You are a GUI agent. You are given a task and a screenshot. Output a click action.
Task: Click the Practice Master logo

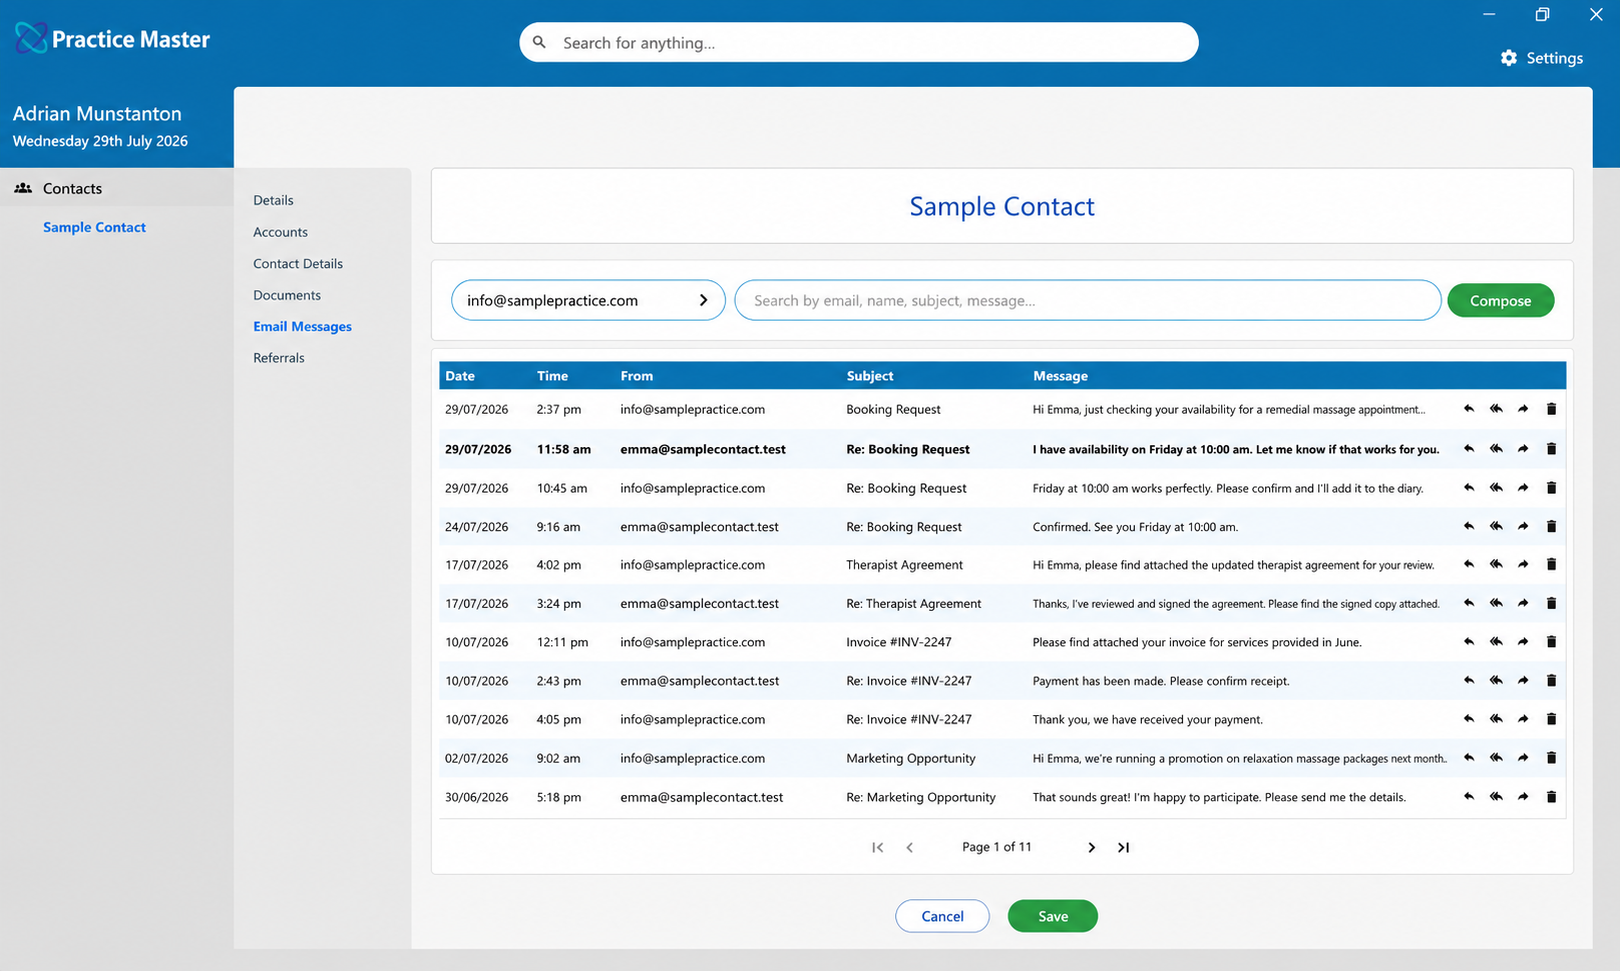point(112,39)
